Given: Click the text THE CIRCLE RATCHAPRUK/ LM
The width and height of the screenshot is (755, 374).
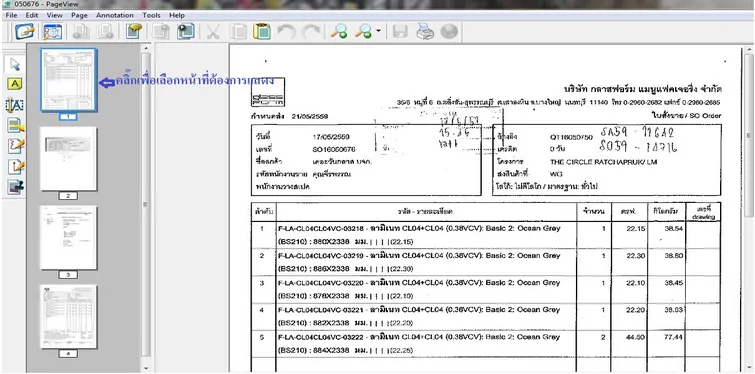Looking at the screenshot, I should click(x=603, y=162).
